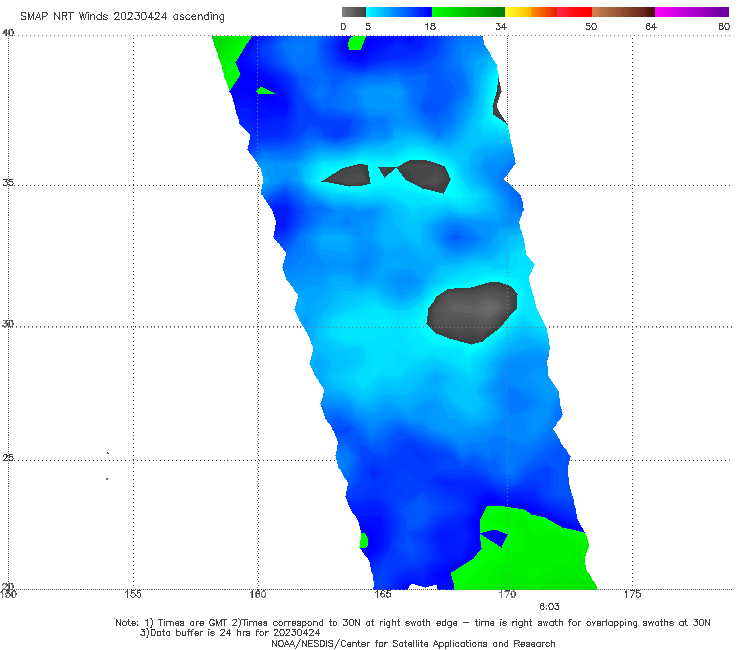
Task: Click the title 'SMAP NRT Winds 20230424 ascending'
Action: pos(122,16)
